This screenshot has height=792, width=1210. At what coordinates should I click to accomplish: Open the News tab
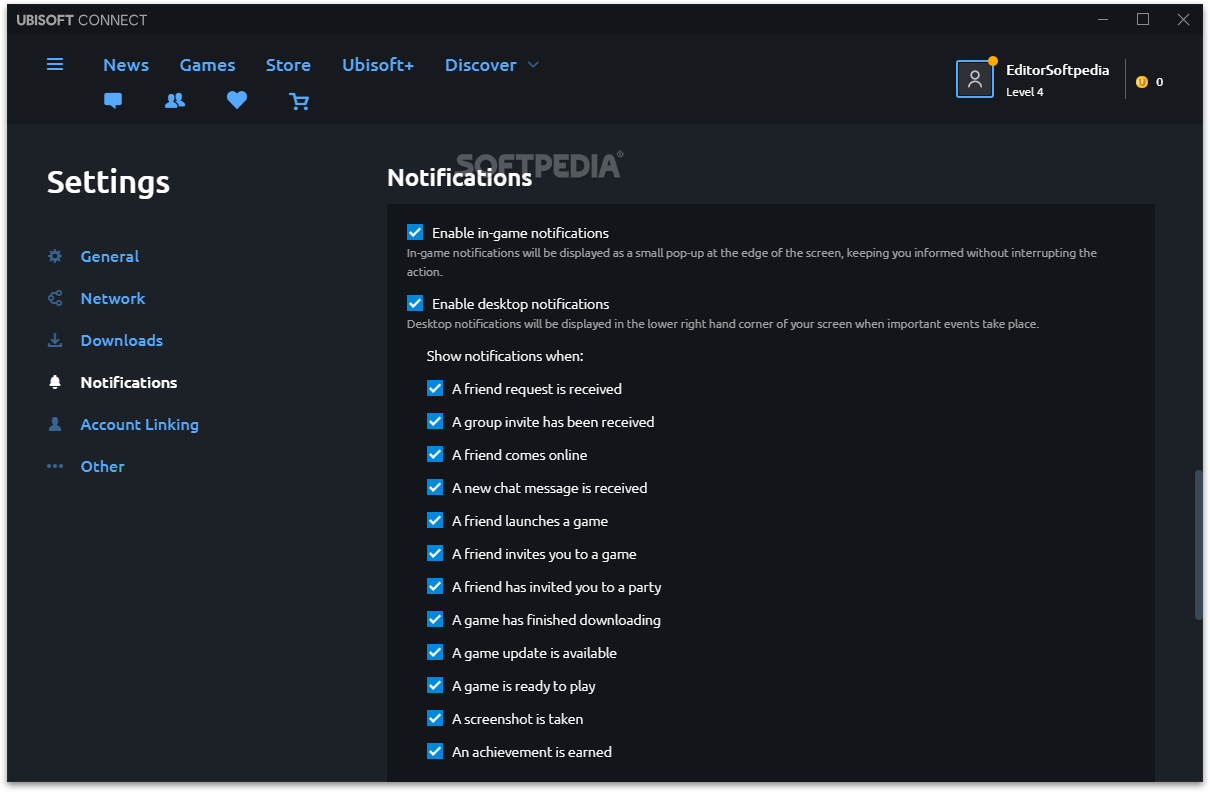pyautogui.click(x=126, y=65)
